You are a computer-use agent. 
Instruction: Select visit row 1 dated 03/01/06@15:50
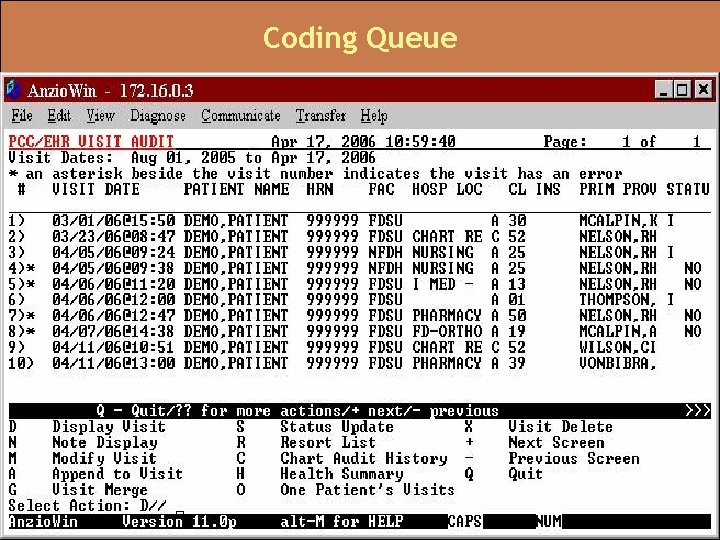point(359,221)
